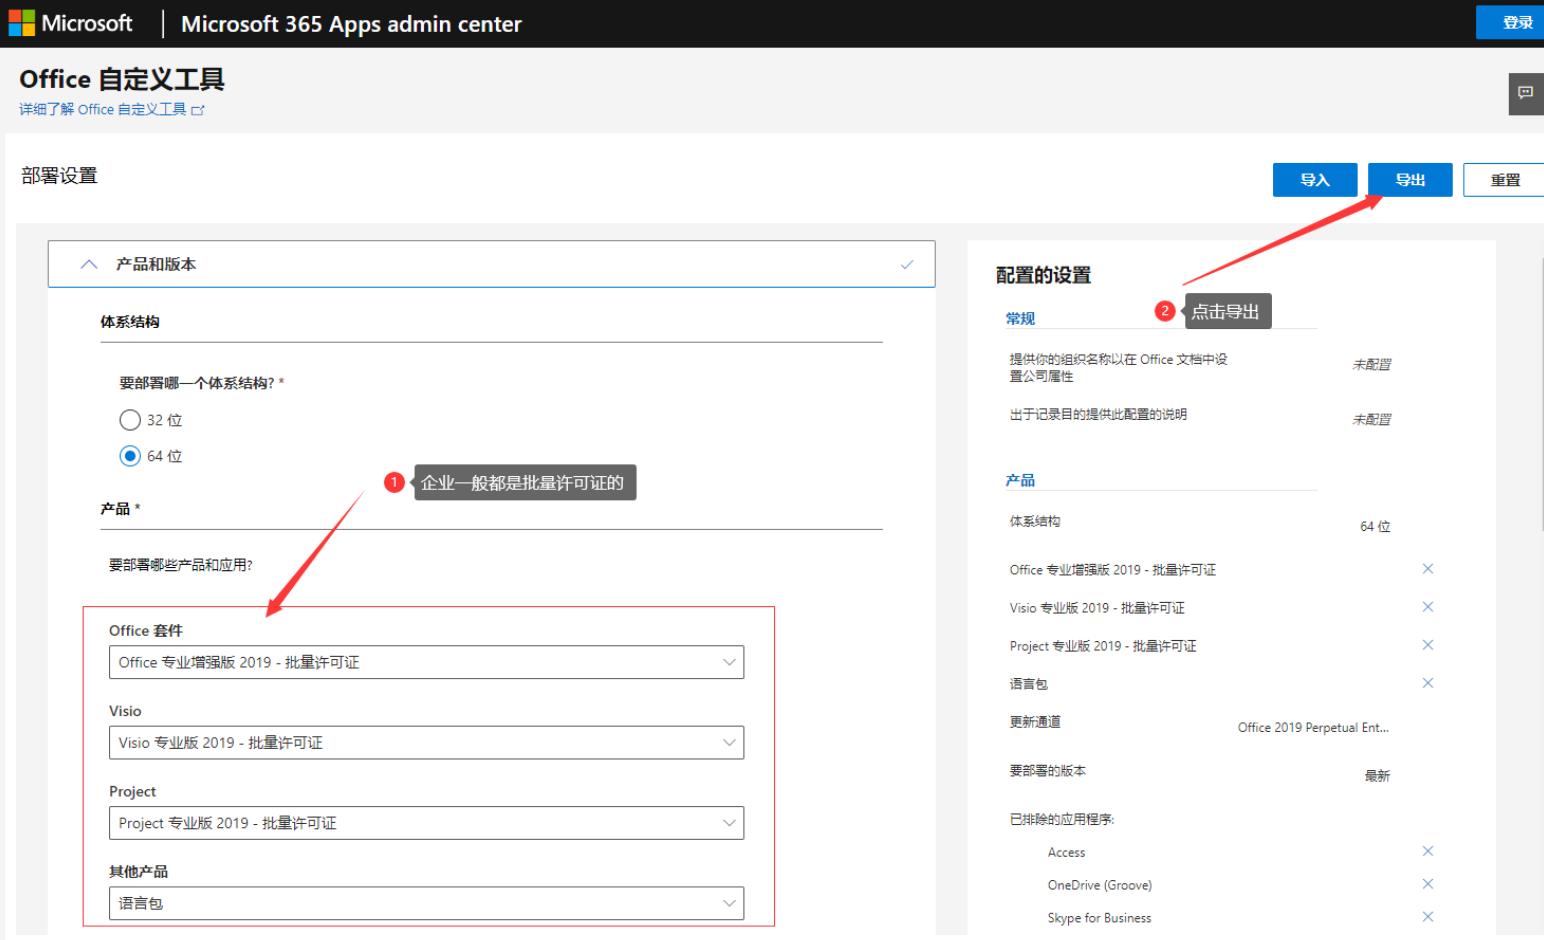Screen dimensions: 1544x940
Task: Remove Project 专业版 2019 from configured settings
Action: [x=1427, y=645]
